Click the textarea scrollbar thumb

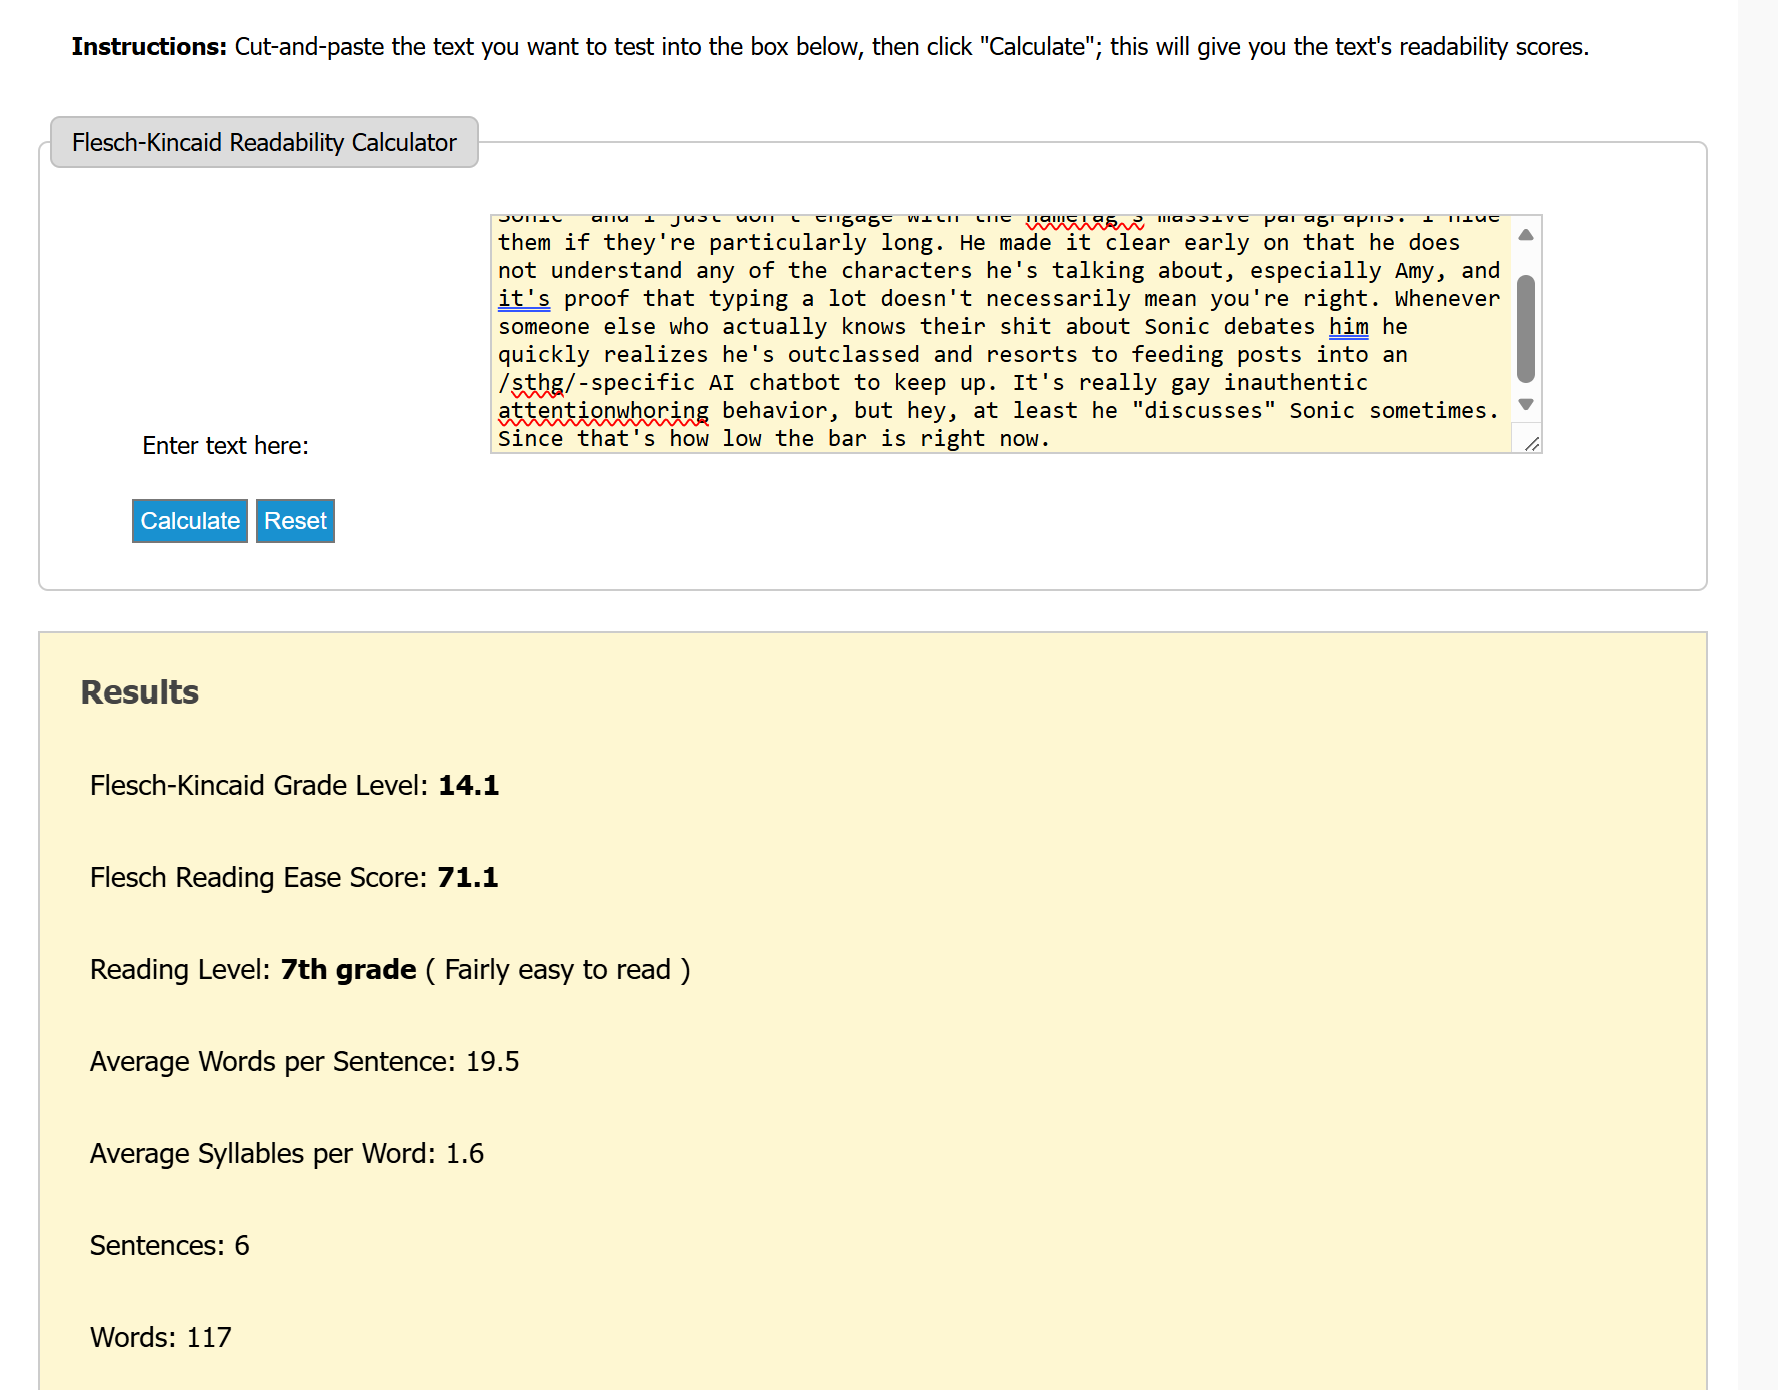click(1526, 329)
